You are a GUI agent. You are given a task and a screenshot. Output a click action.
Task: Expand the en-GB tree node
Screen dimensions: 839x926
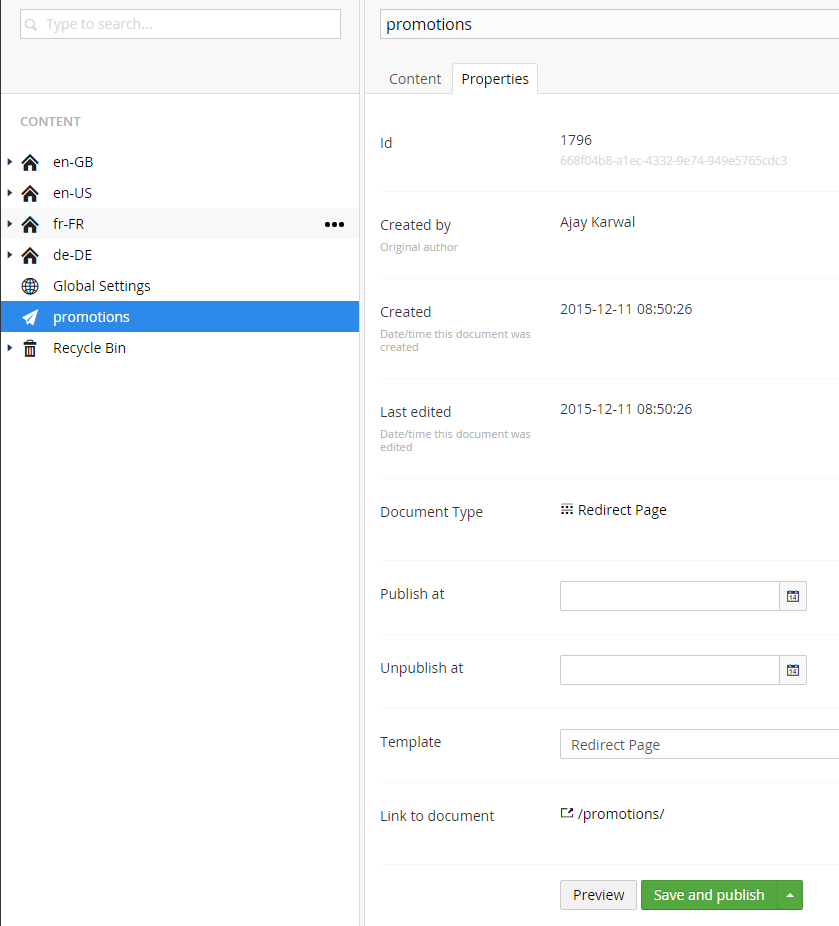tap(10, 162)
